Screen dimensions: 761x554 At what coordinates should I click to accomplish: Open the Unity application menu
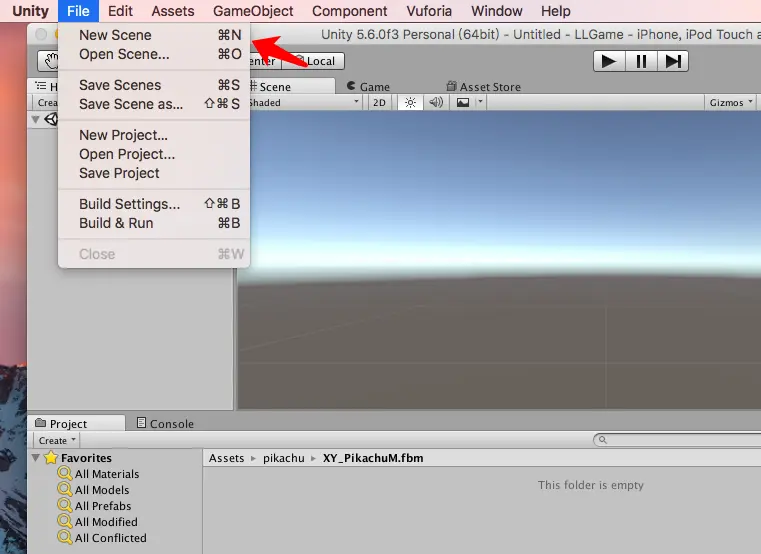pos(30,11)
